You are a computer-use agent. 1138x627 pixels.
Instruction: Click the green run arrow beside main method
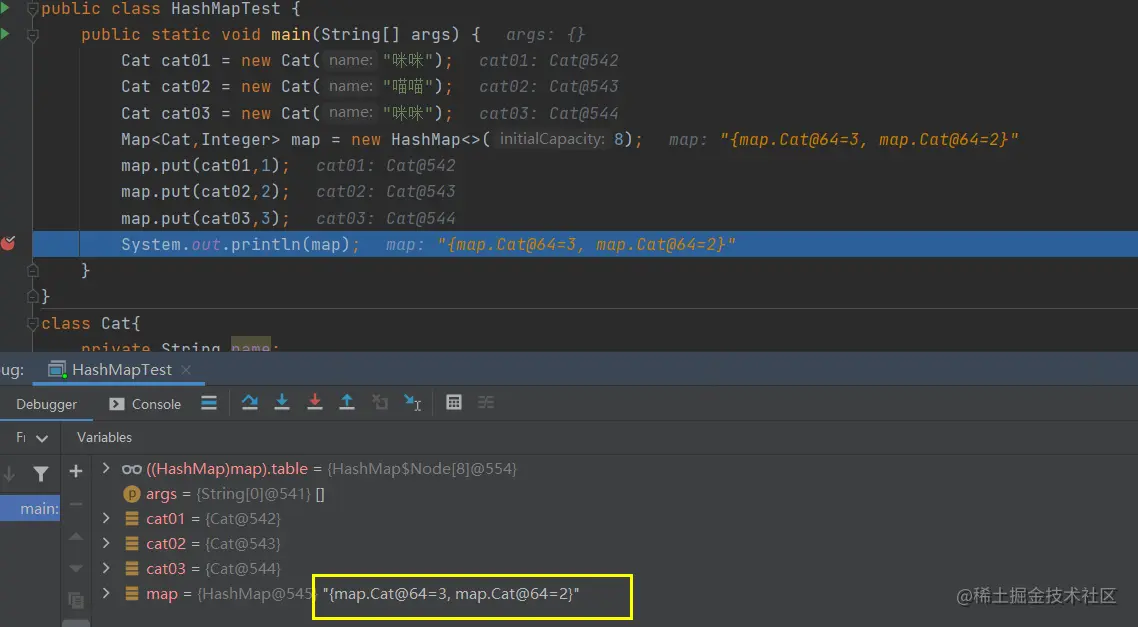click(5, 33)
